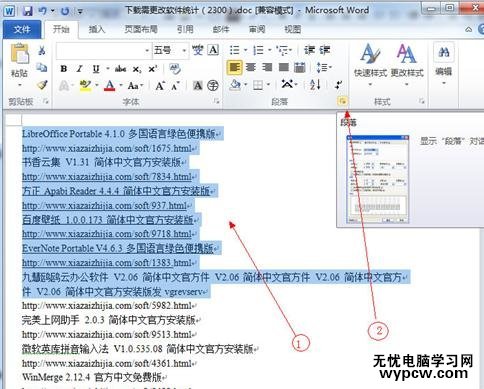Toggle Italic formatting
This screenshot has height=389, width=484.
[79, 69]
